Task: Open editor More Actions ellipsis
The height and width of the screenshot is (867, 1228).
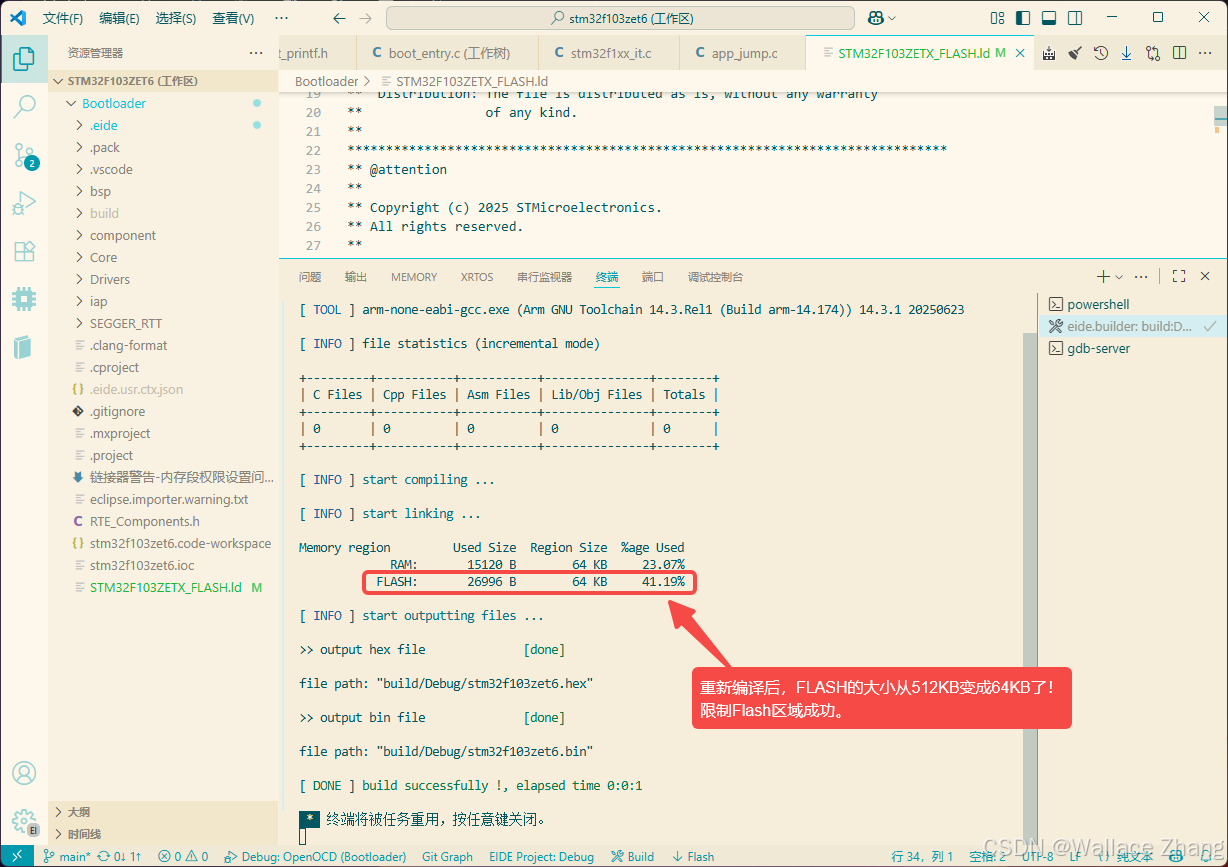Action: coord(1206,53)
